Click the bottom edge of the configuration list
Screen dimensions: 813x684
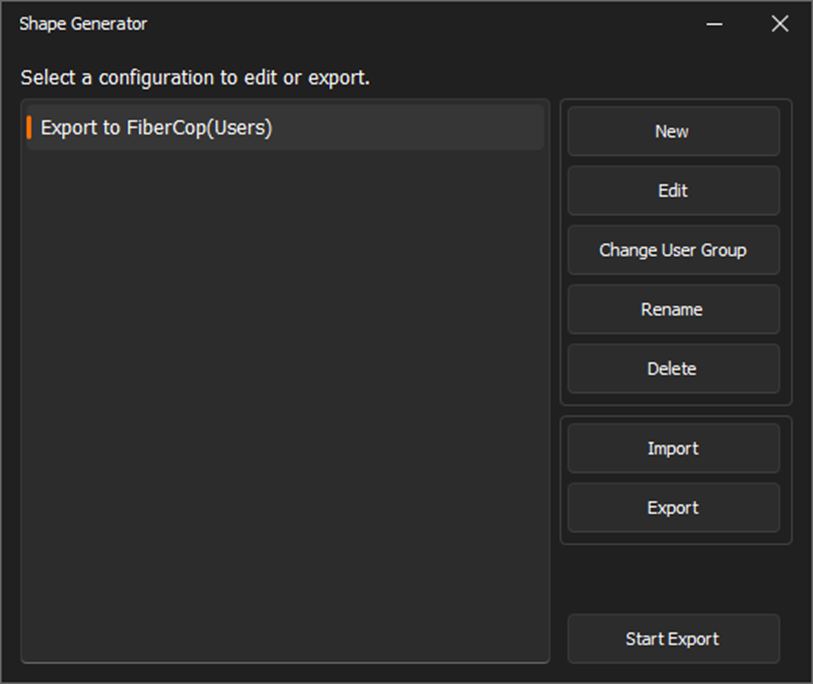[285, 662]
